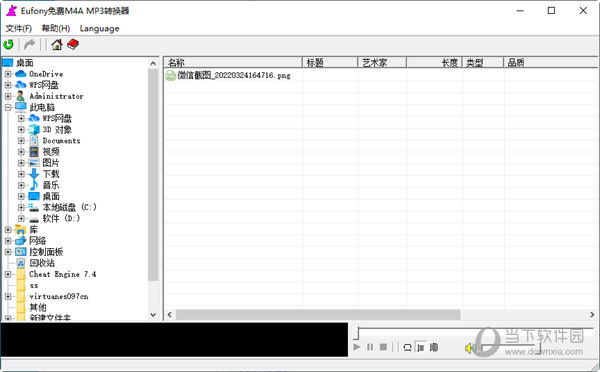600x372 pixels.
Task: Select the 桌面 root tree item
Action: (x=24, y=62)
